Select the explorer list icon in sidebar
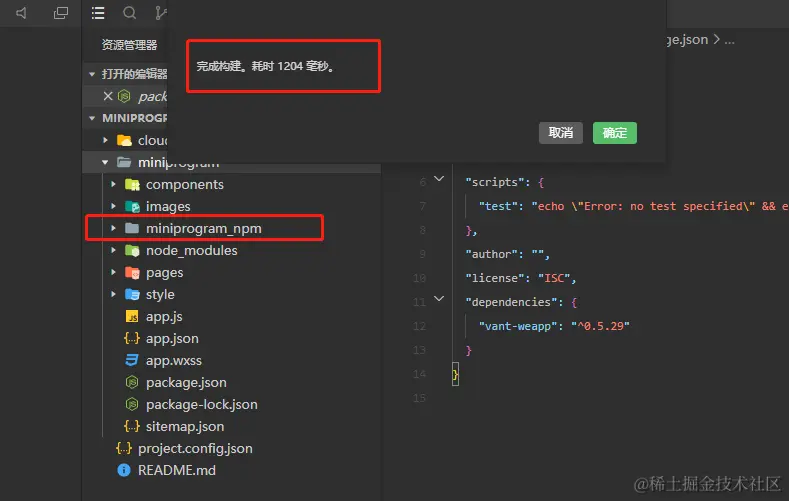 (97, 14)
